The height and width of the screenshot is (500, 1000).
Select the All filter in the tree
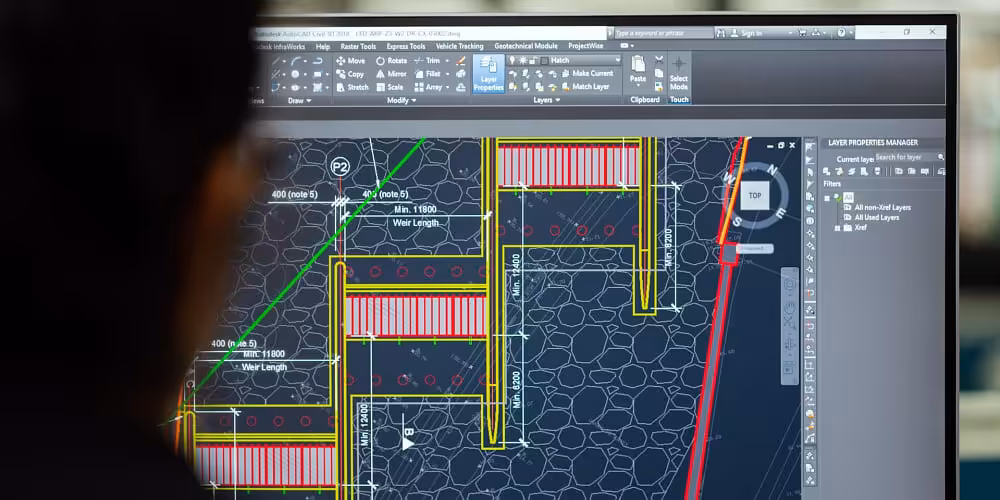(x=848, y=198)
